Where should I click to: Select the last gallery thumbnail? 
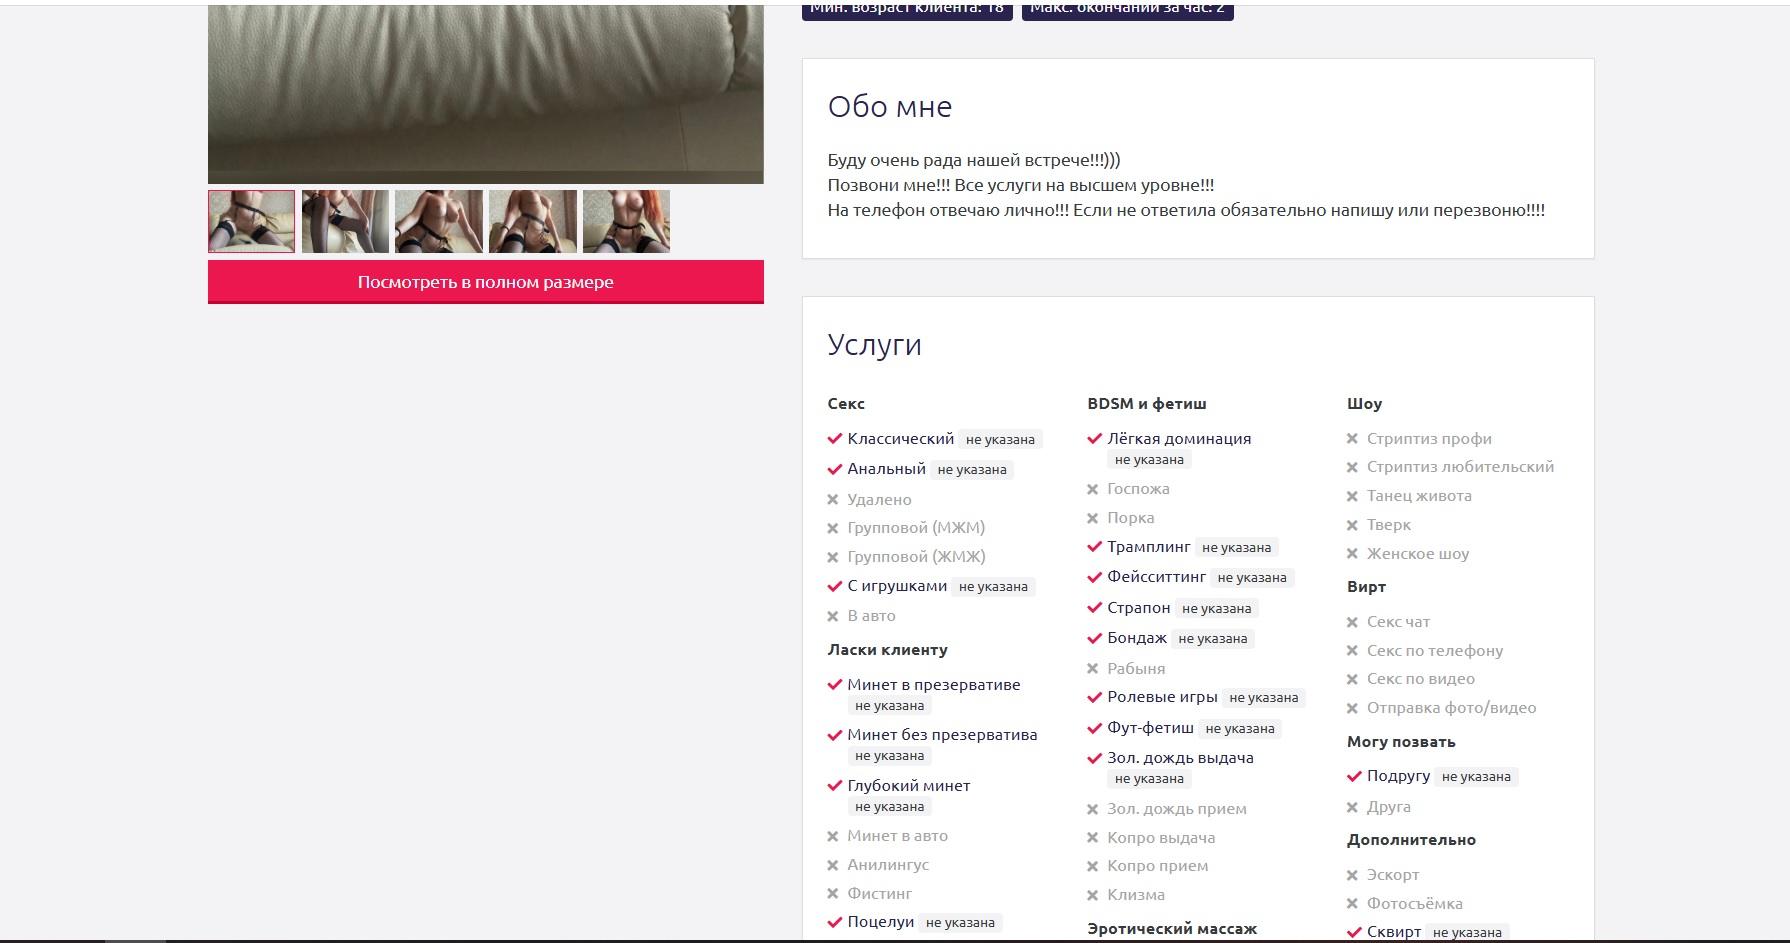tap(626, 221)
